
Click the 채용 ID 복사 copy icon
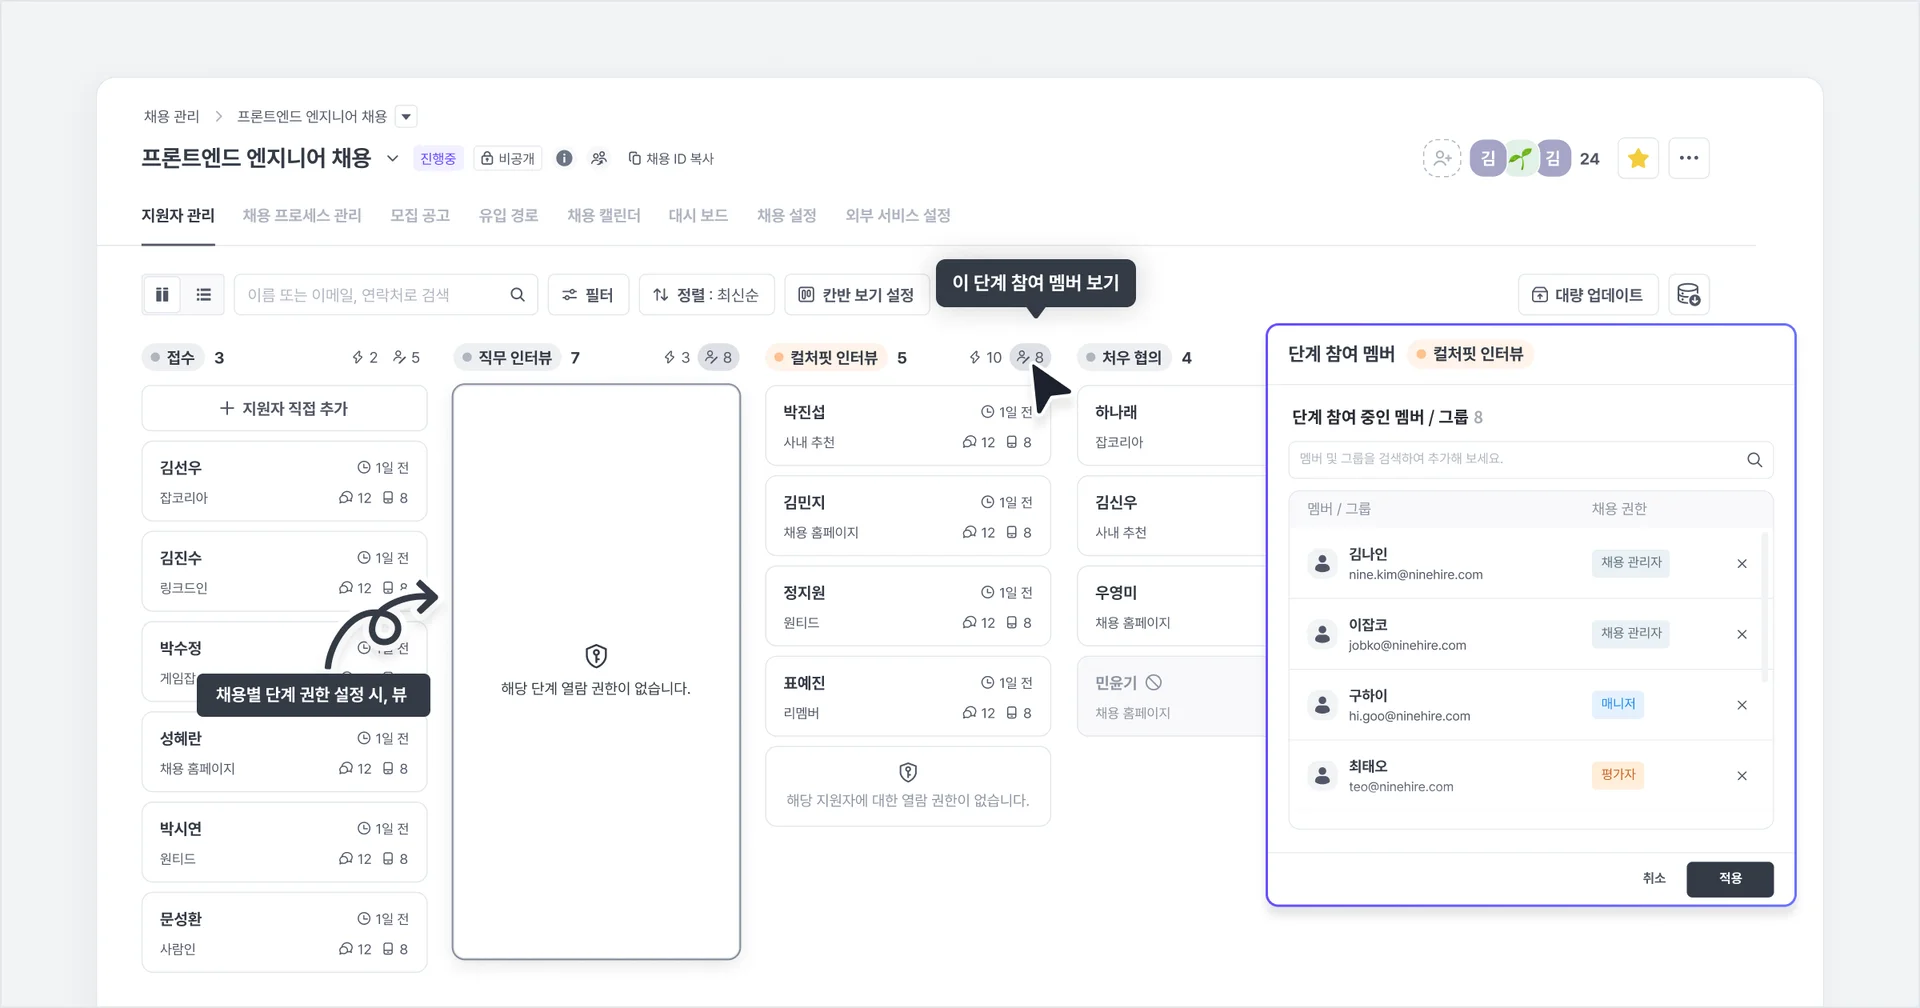tap(635, 158)
